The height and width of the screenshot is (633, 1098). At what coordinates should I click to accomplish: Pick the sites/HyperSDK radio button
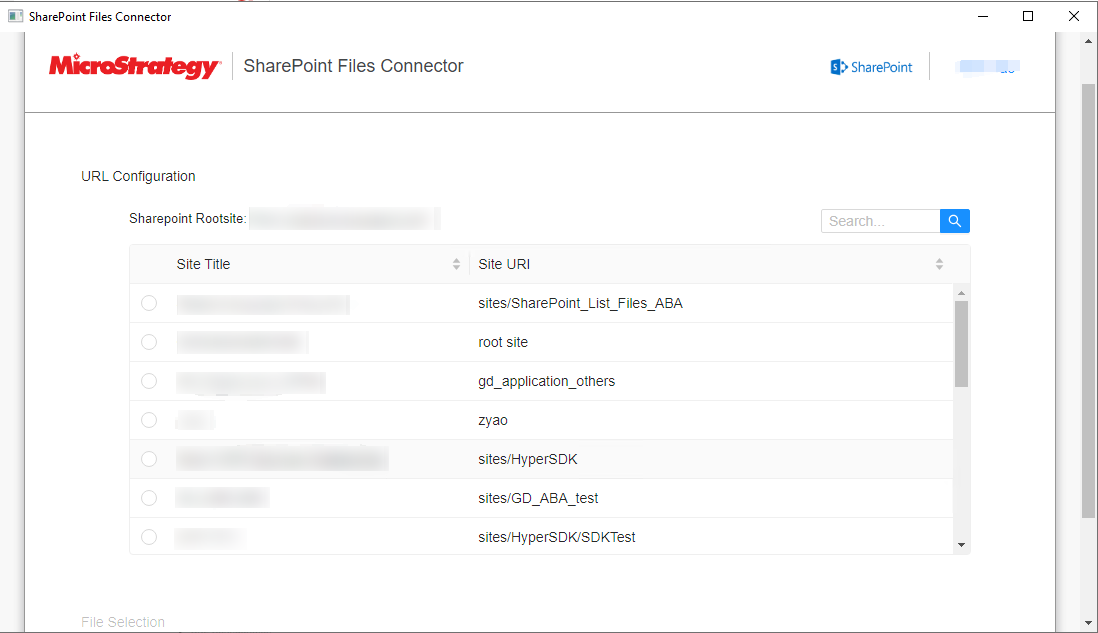[149, 459]
